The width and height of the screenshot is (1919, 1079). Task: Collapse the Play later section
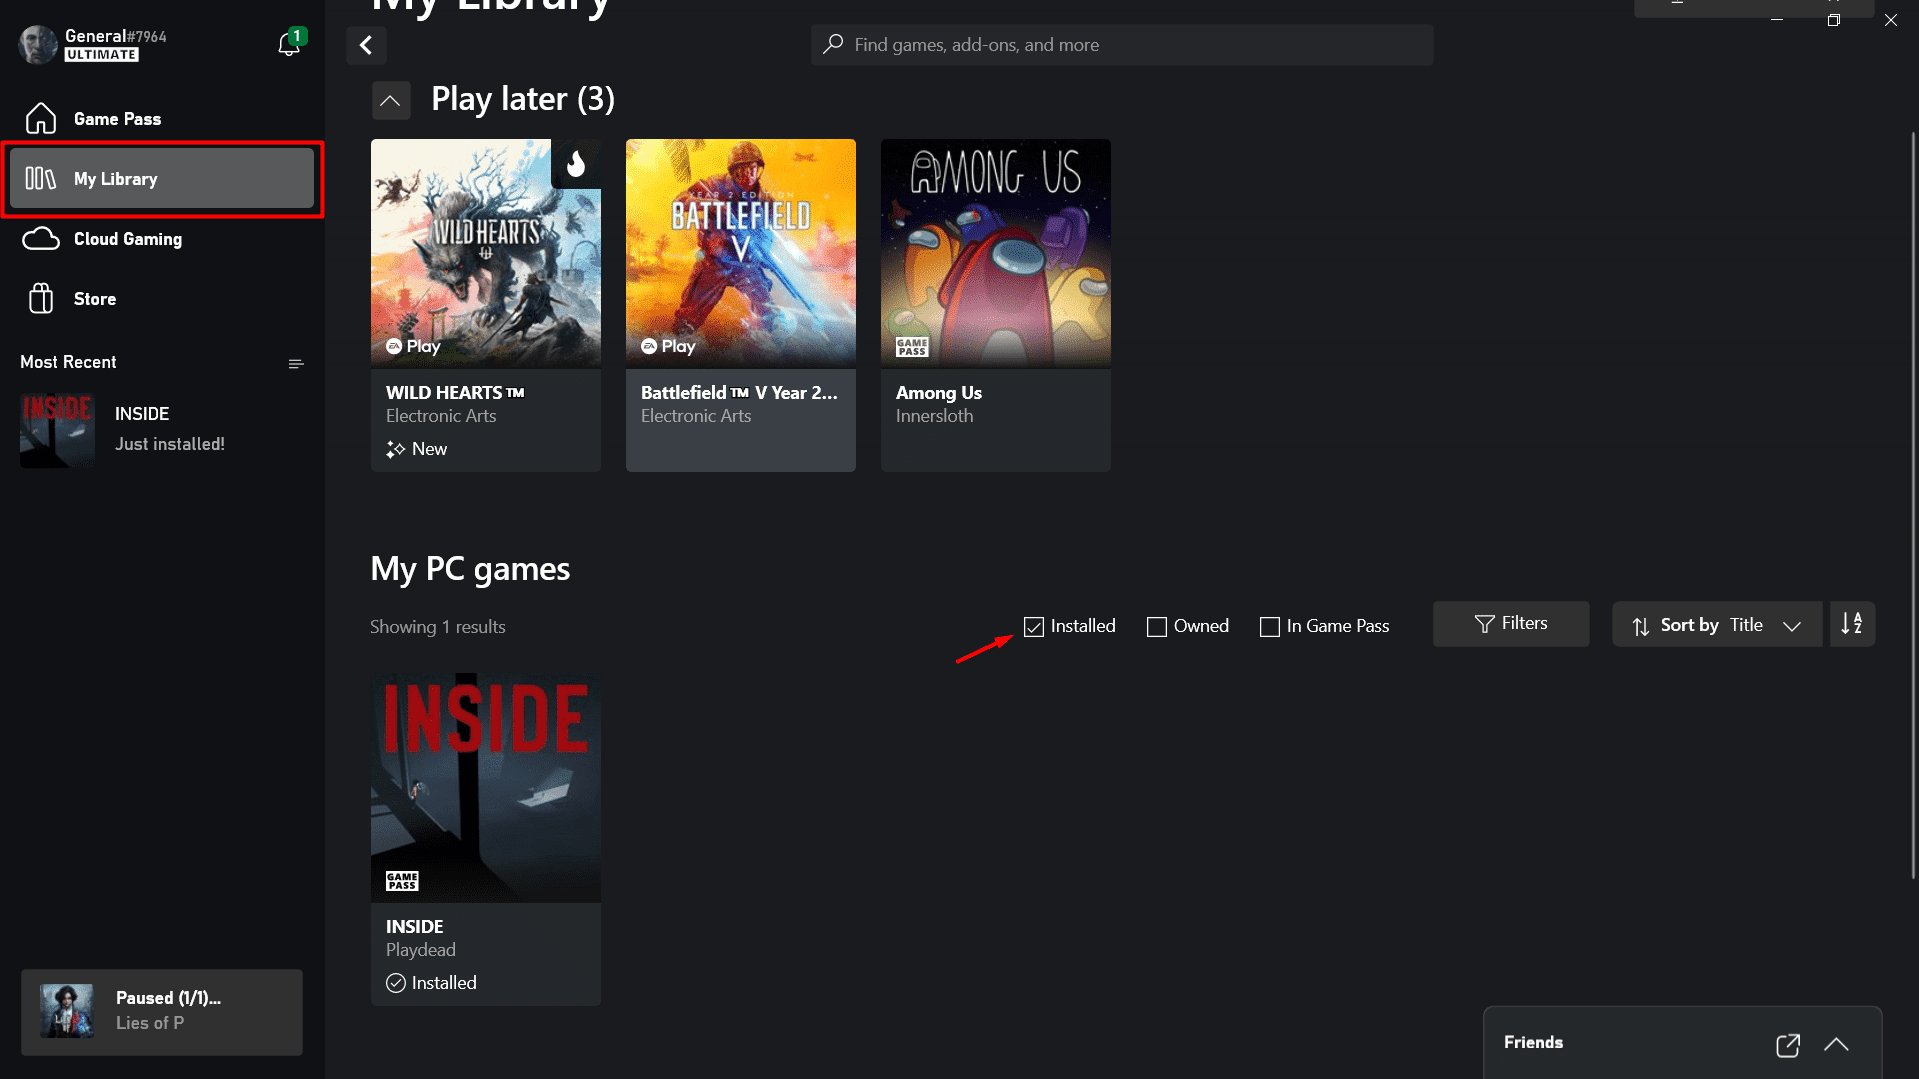[390, 100]
